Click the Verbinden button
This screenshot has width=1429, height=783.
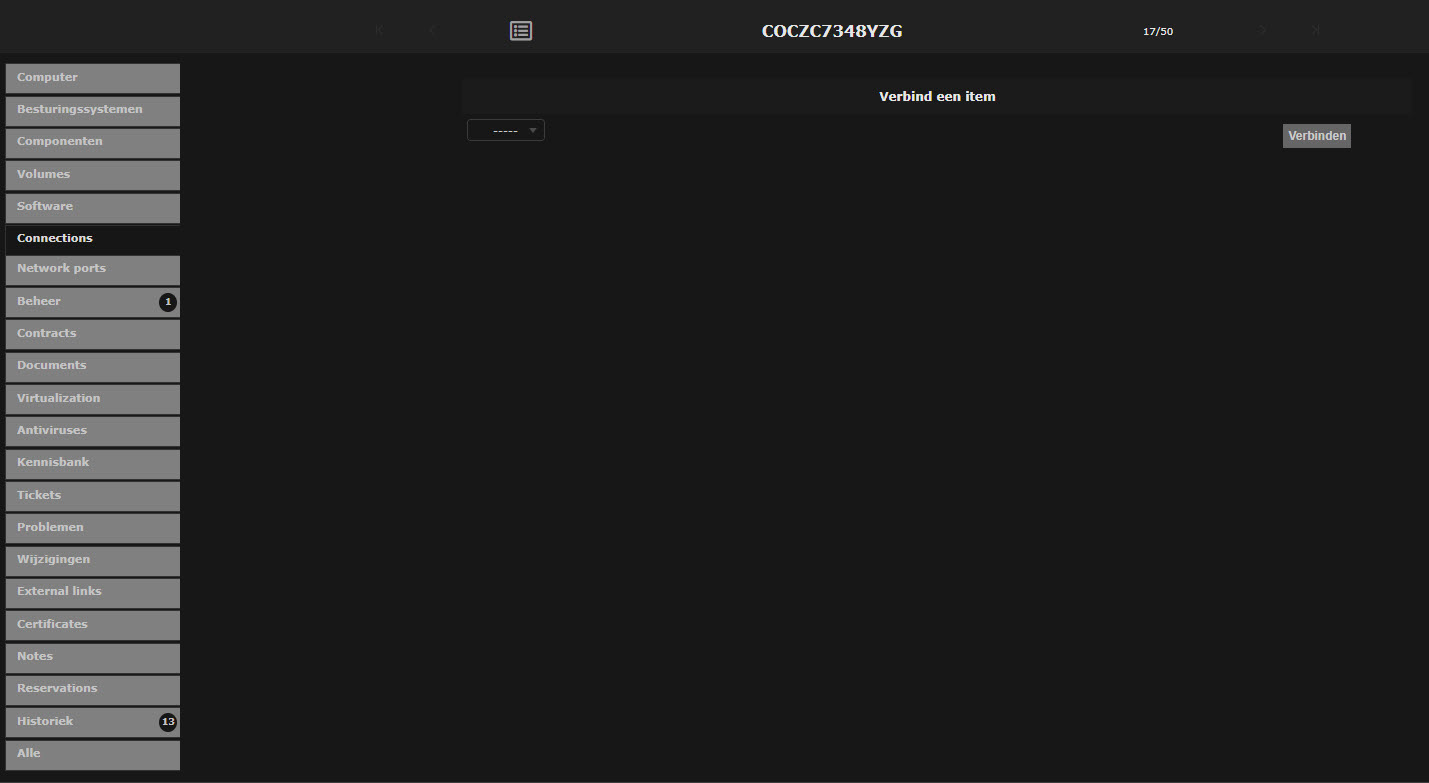click(1317, 136)
